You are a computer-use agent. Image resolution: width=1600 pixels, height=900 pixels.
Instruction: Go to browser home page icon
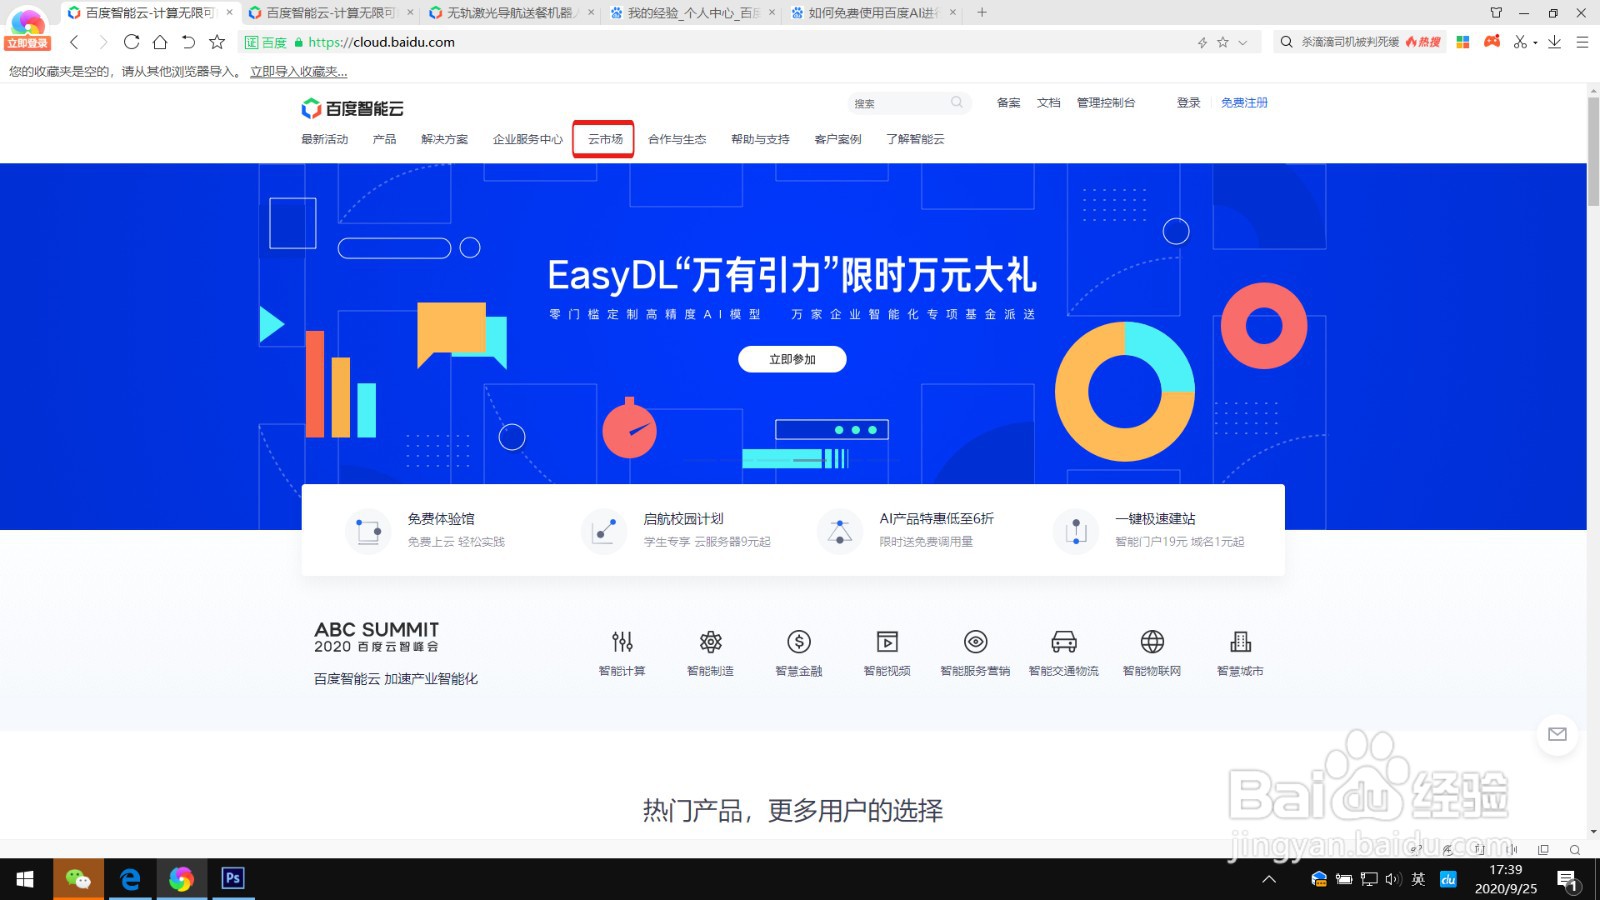coord(160,42)
